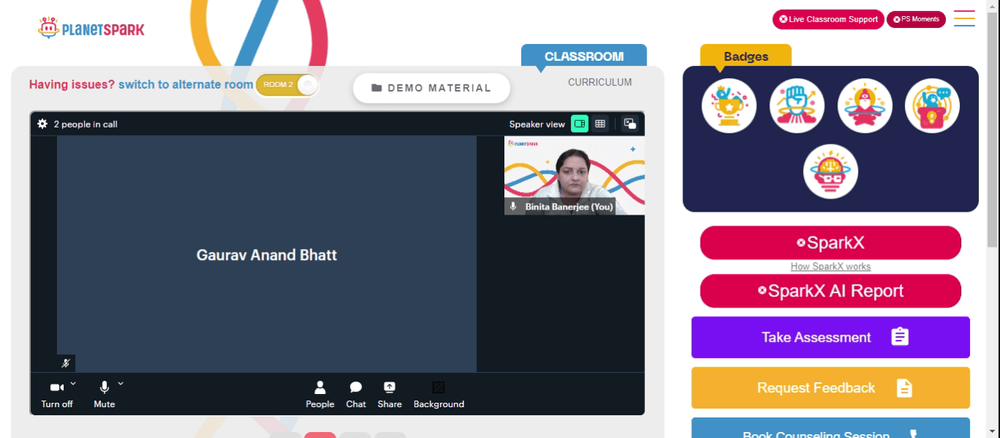This screenshot has width=1000, height=438.
Task: Open the hamburger menu
Action: pos(964,18)
